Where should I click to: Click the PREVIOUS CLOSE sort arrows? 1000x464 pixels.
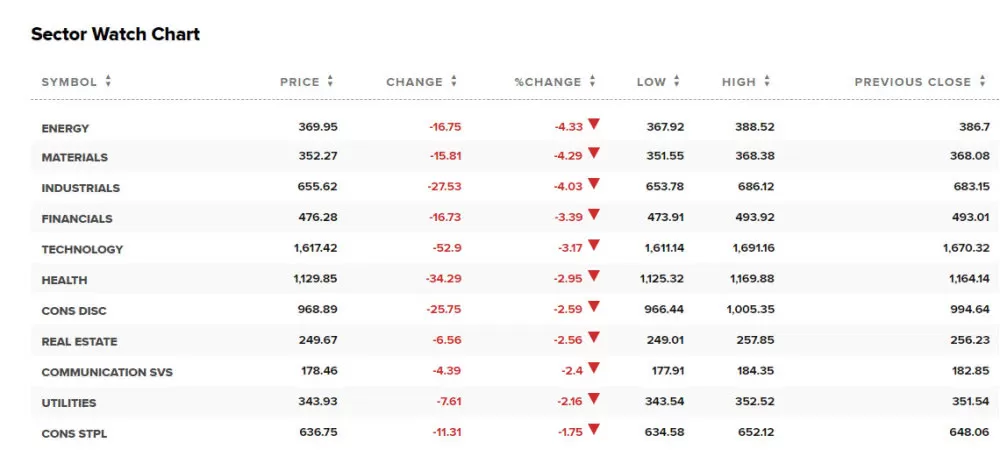pos(983,81)
